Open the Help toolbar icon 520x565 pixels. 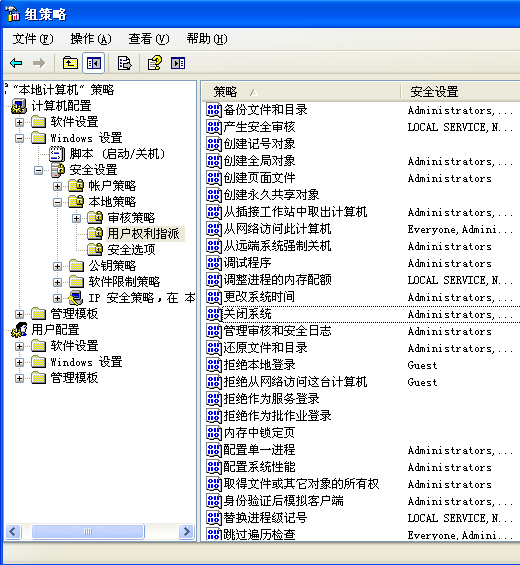[x=155, y=63]
